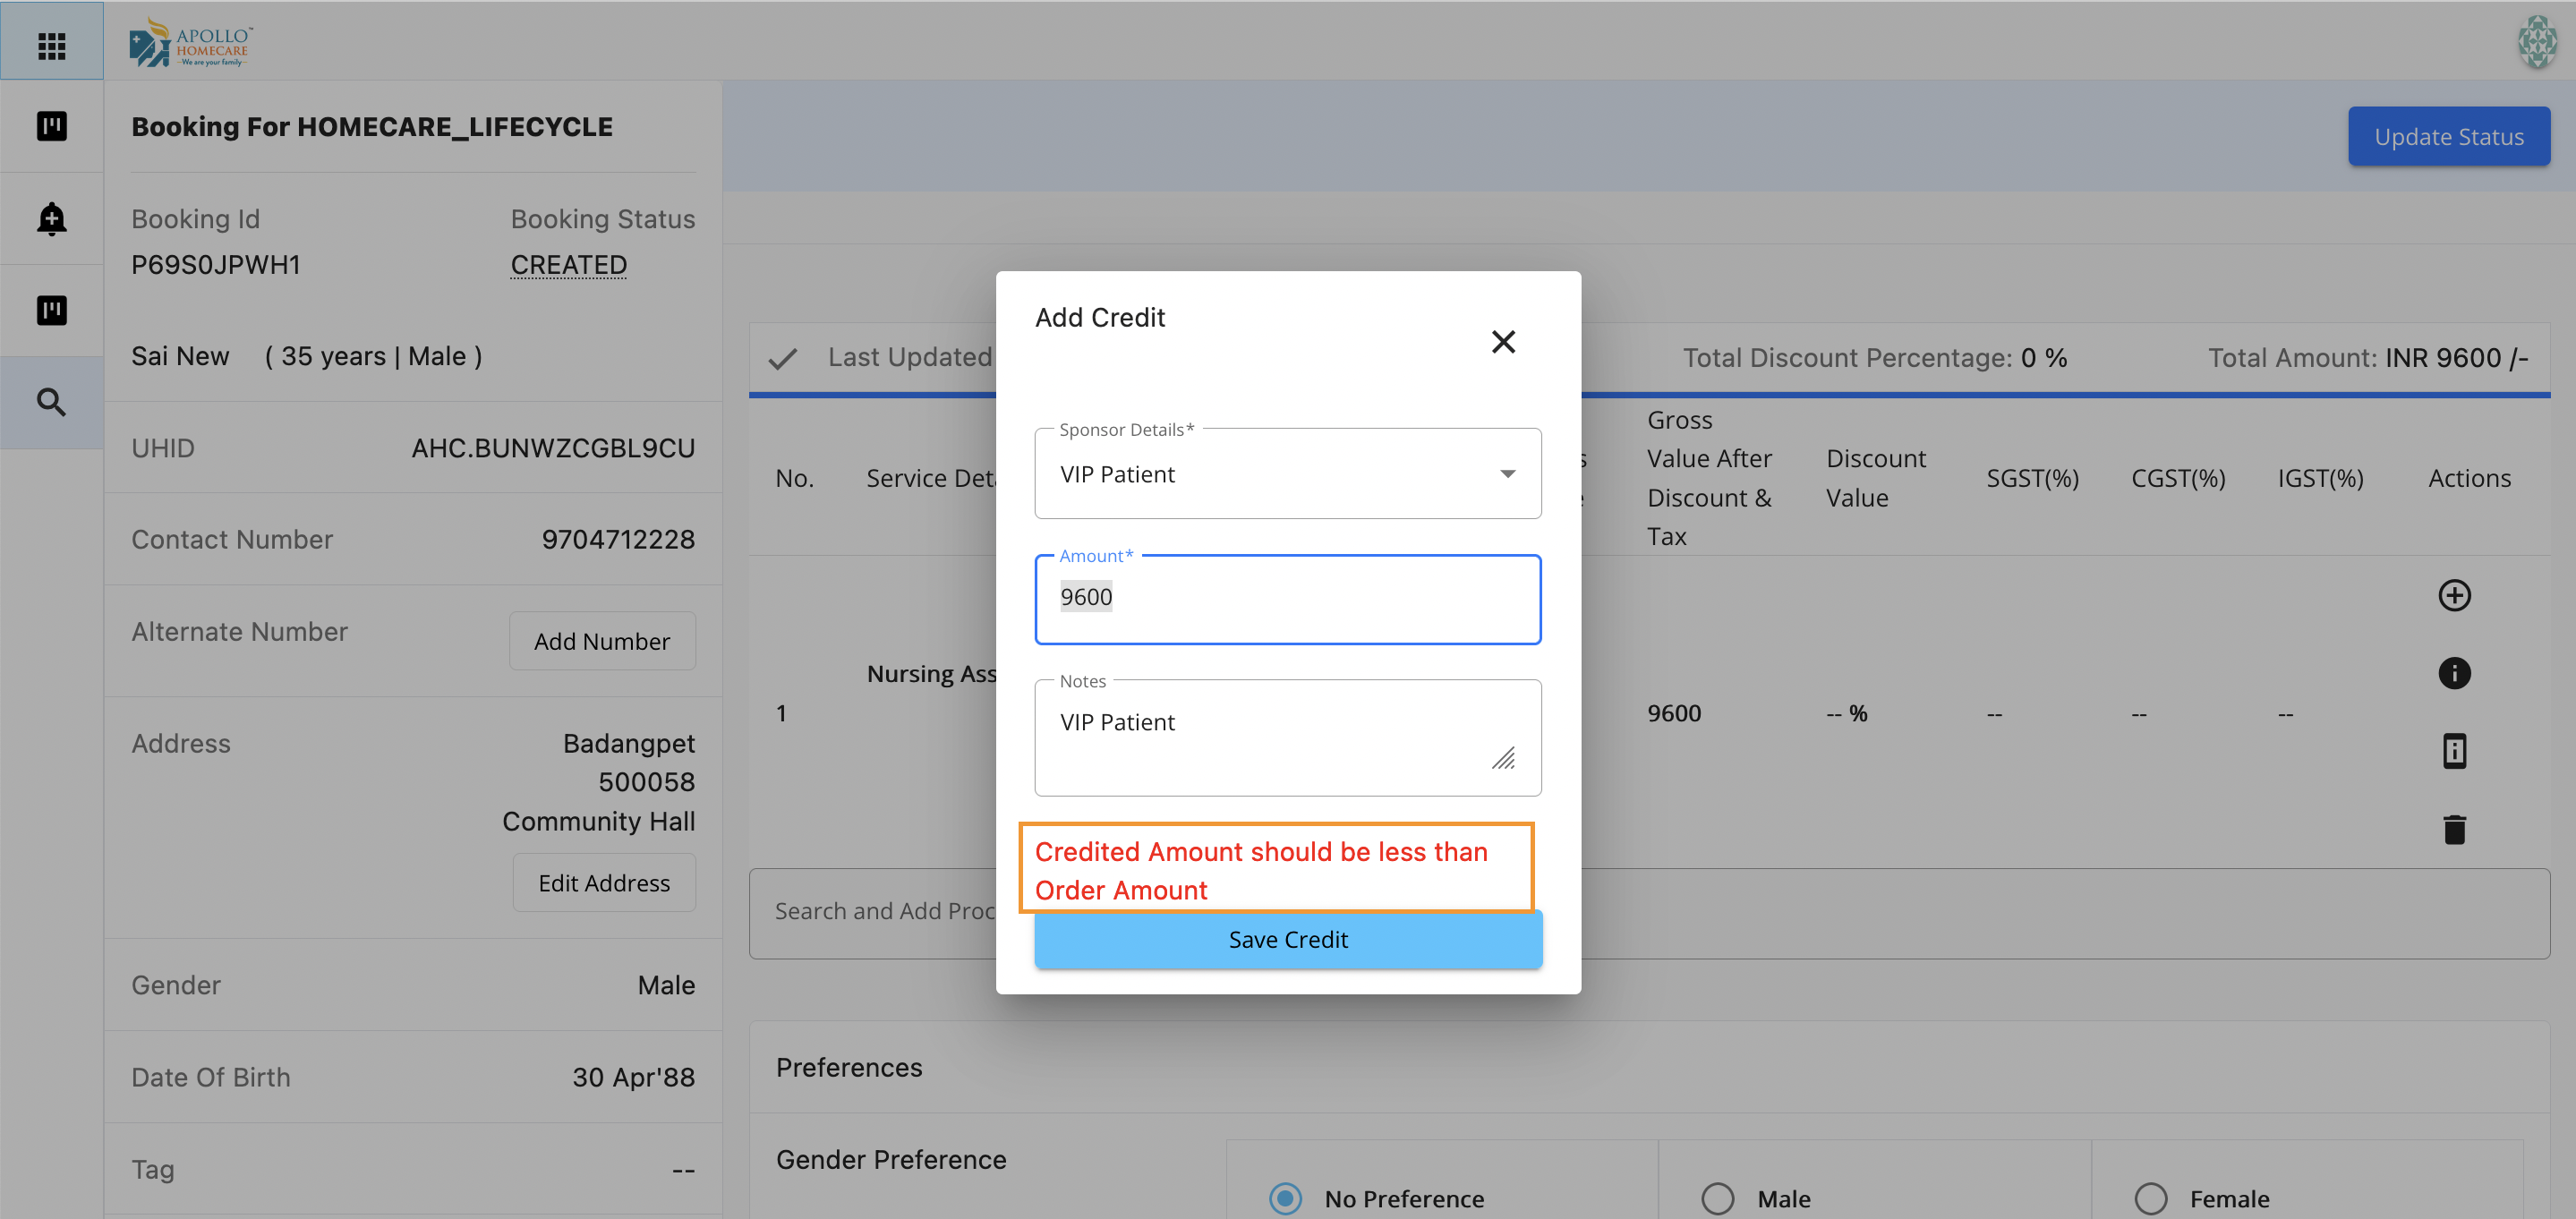Click the notification bell sidebar icon

click(51, 218)
